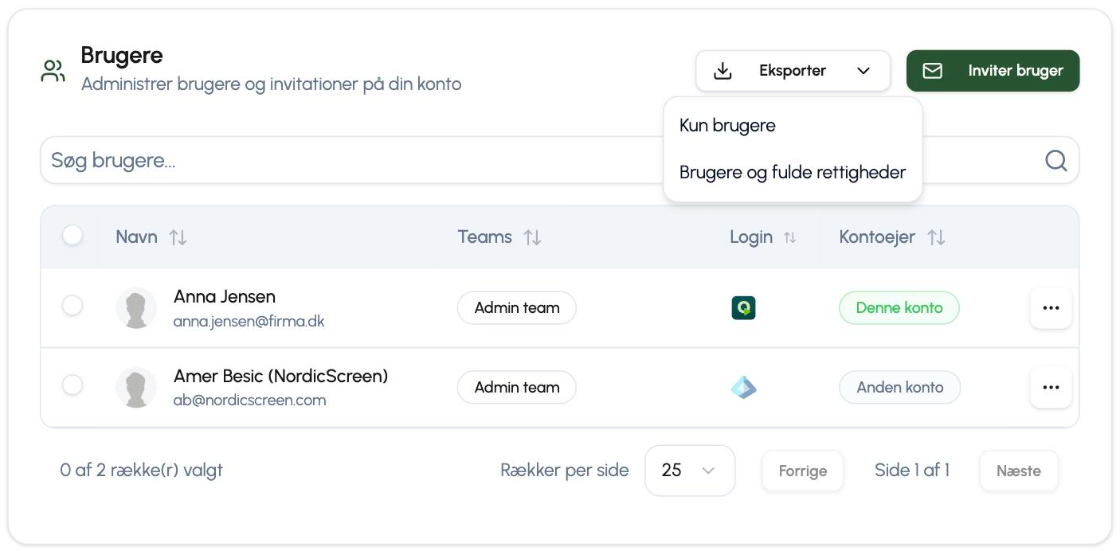The width and height of the screenshot is (1120, 551).
Task: Click Anna Jensen's avatar image
Action: pyautogui.click(x=136, y=308)
